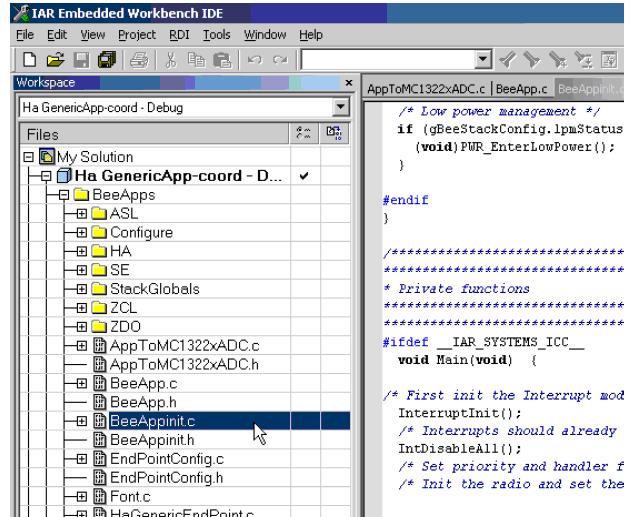Expand the ZCL folder

[82, 308]
